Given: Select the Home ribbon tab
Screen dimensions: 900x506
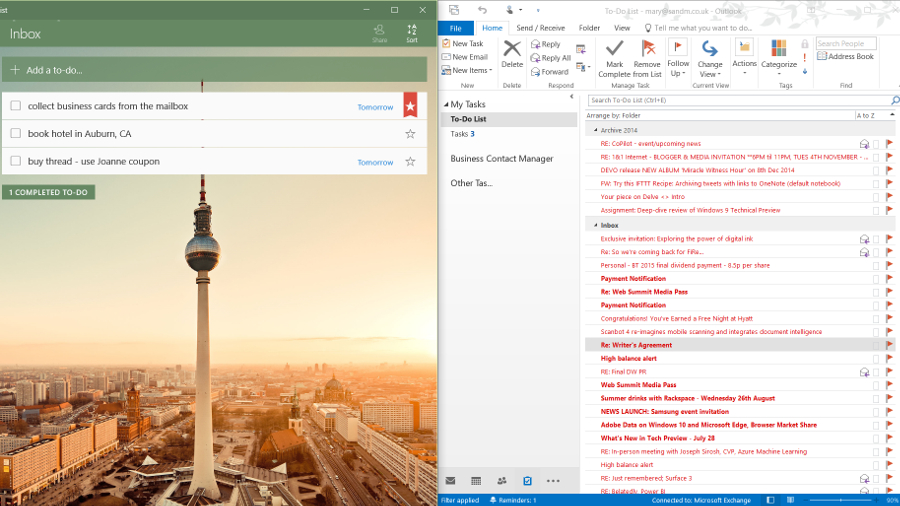Looking at the screenshot, I should click(492, 28).
